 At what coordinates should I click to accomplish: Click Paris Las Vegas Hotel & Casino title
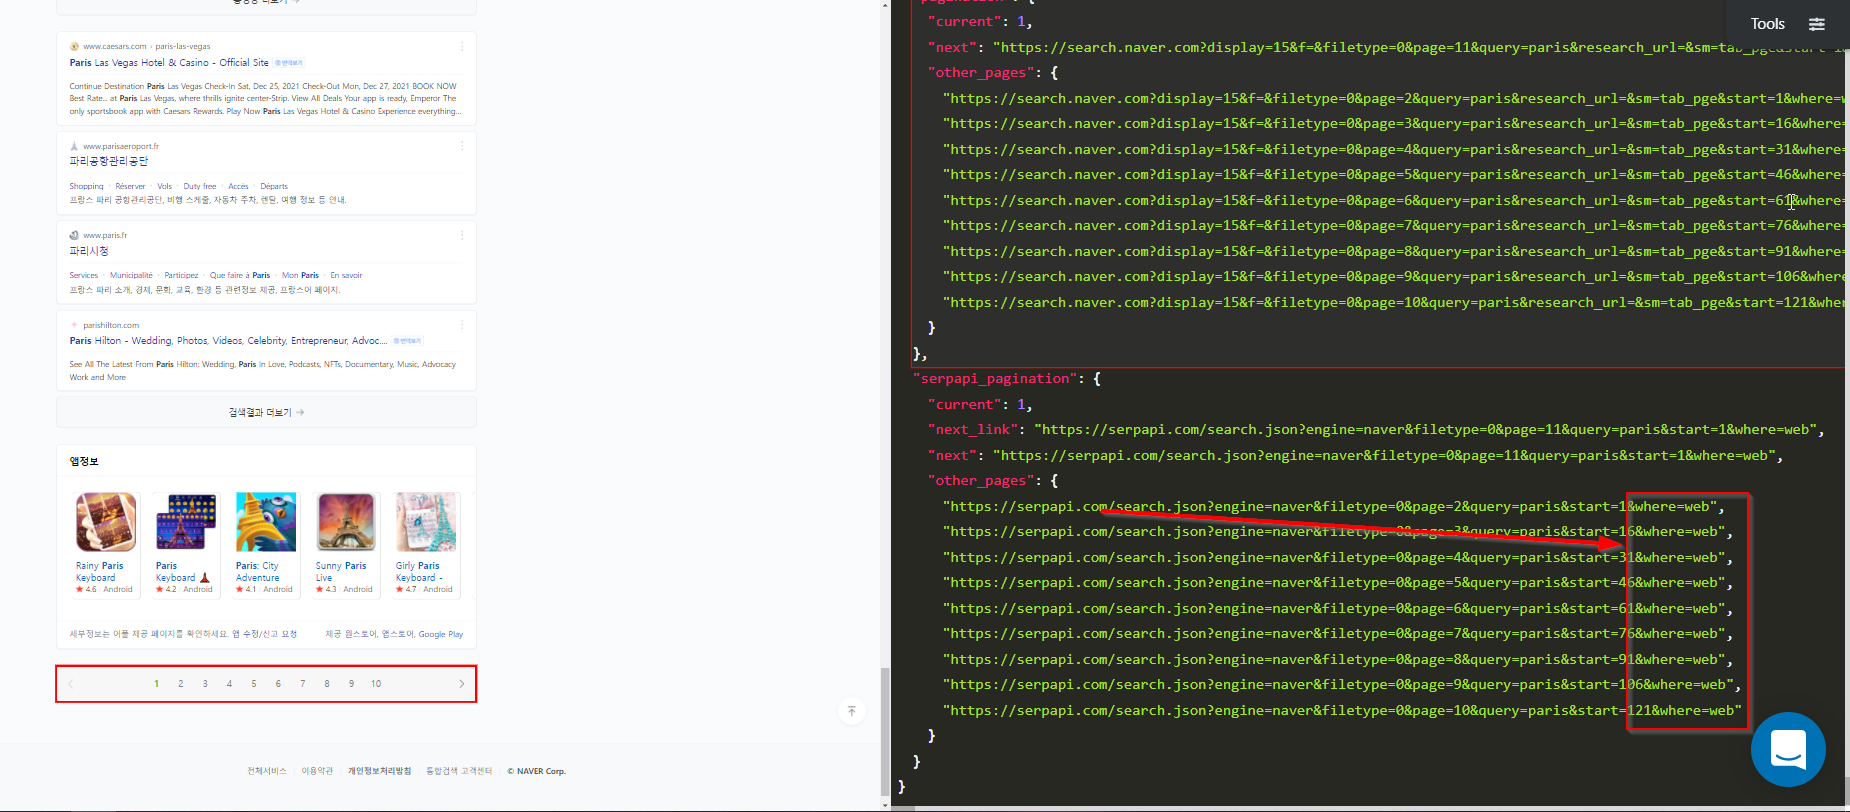pos(169,62)
